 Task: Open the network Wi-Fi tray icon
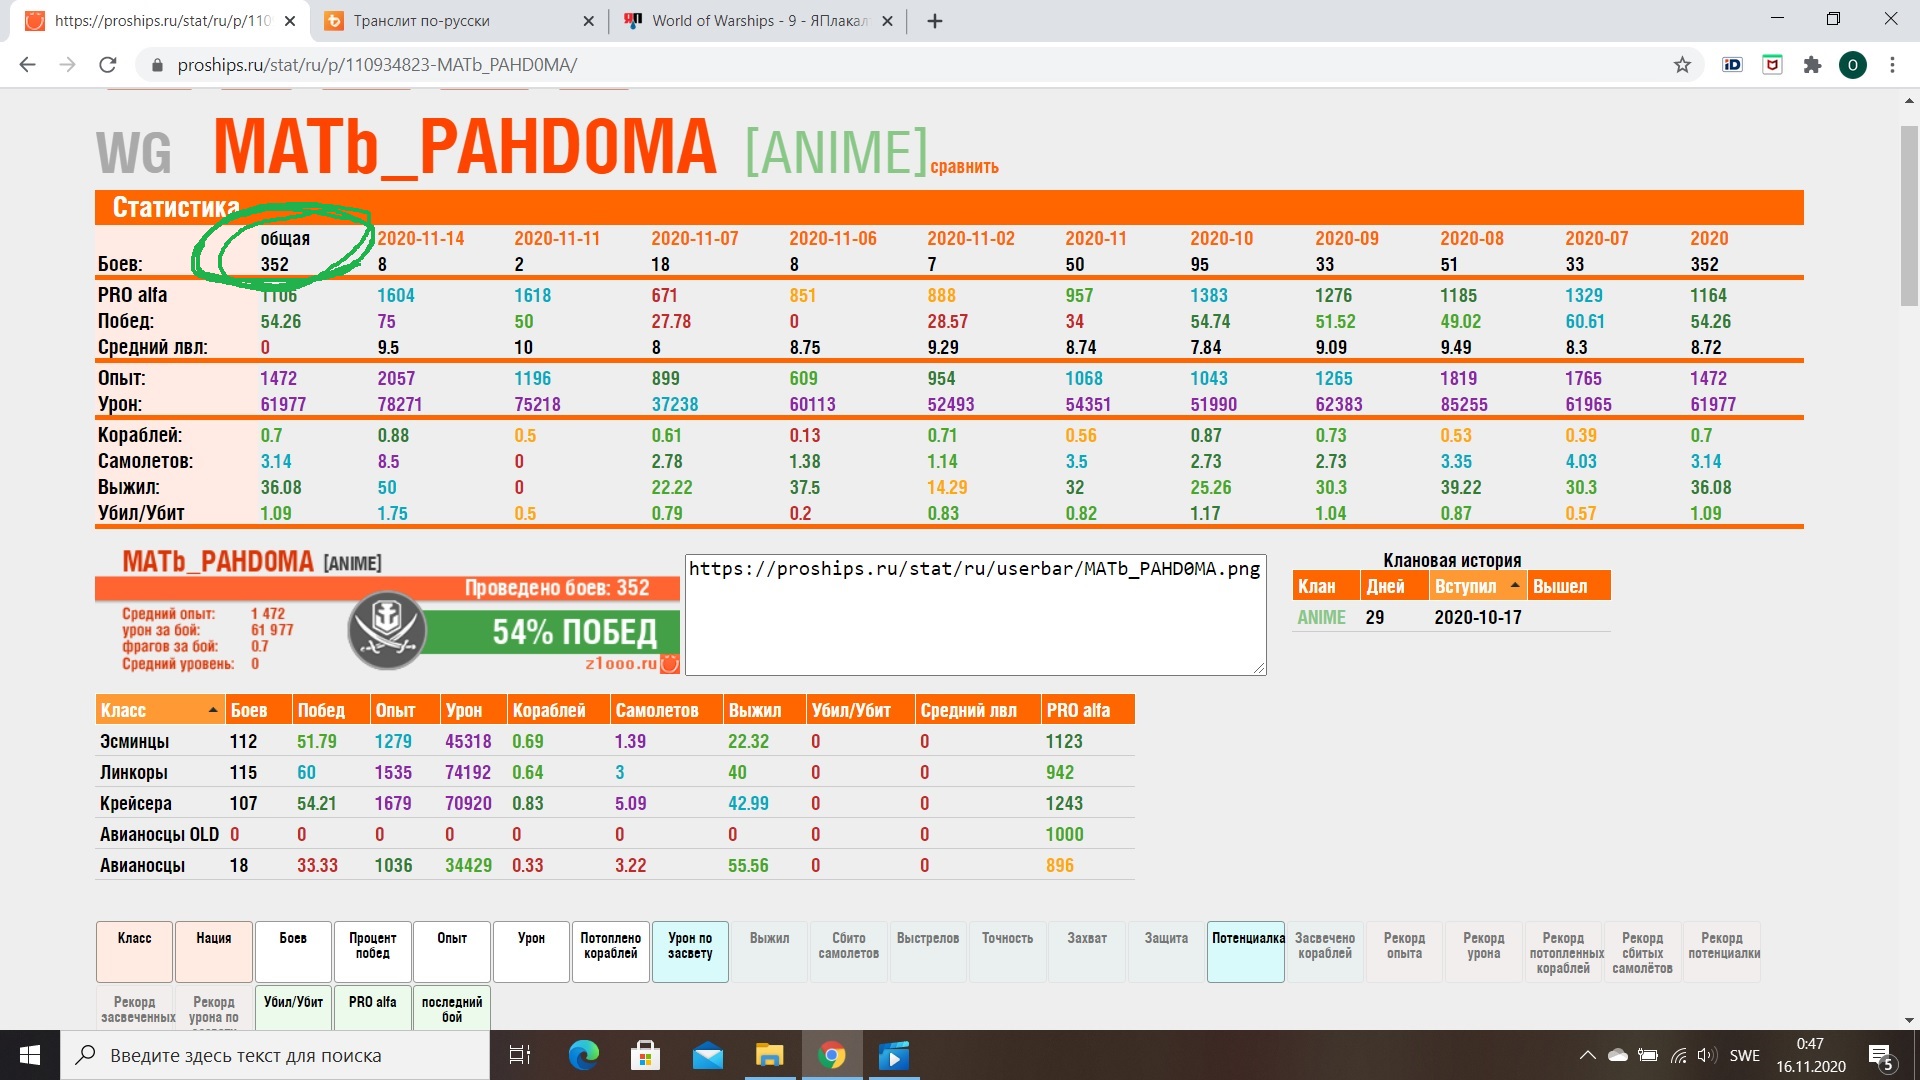pyautogui.click(x=1678, y=1055)
